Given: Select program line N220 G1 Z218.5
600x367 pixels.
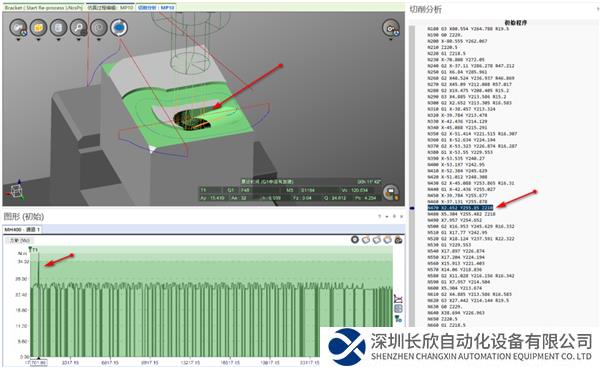Looking at the screenshot, I should [446, 53].
